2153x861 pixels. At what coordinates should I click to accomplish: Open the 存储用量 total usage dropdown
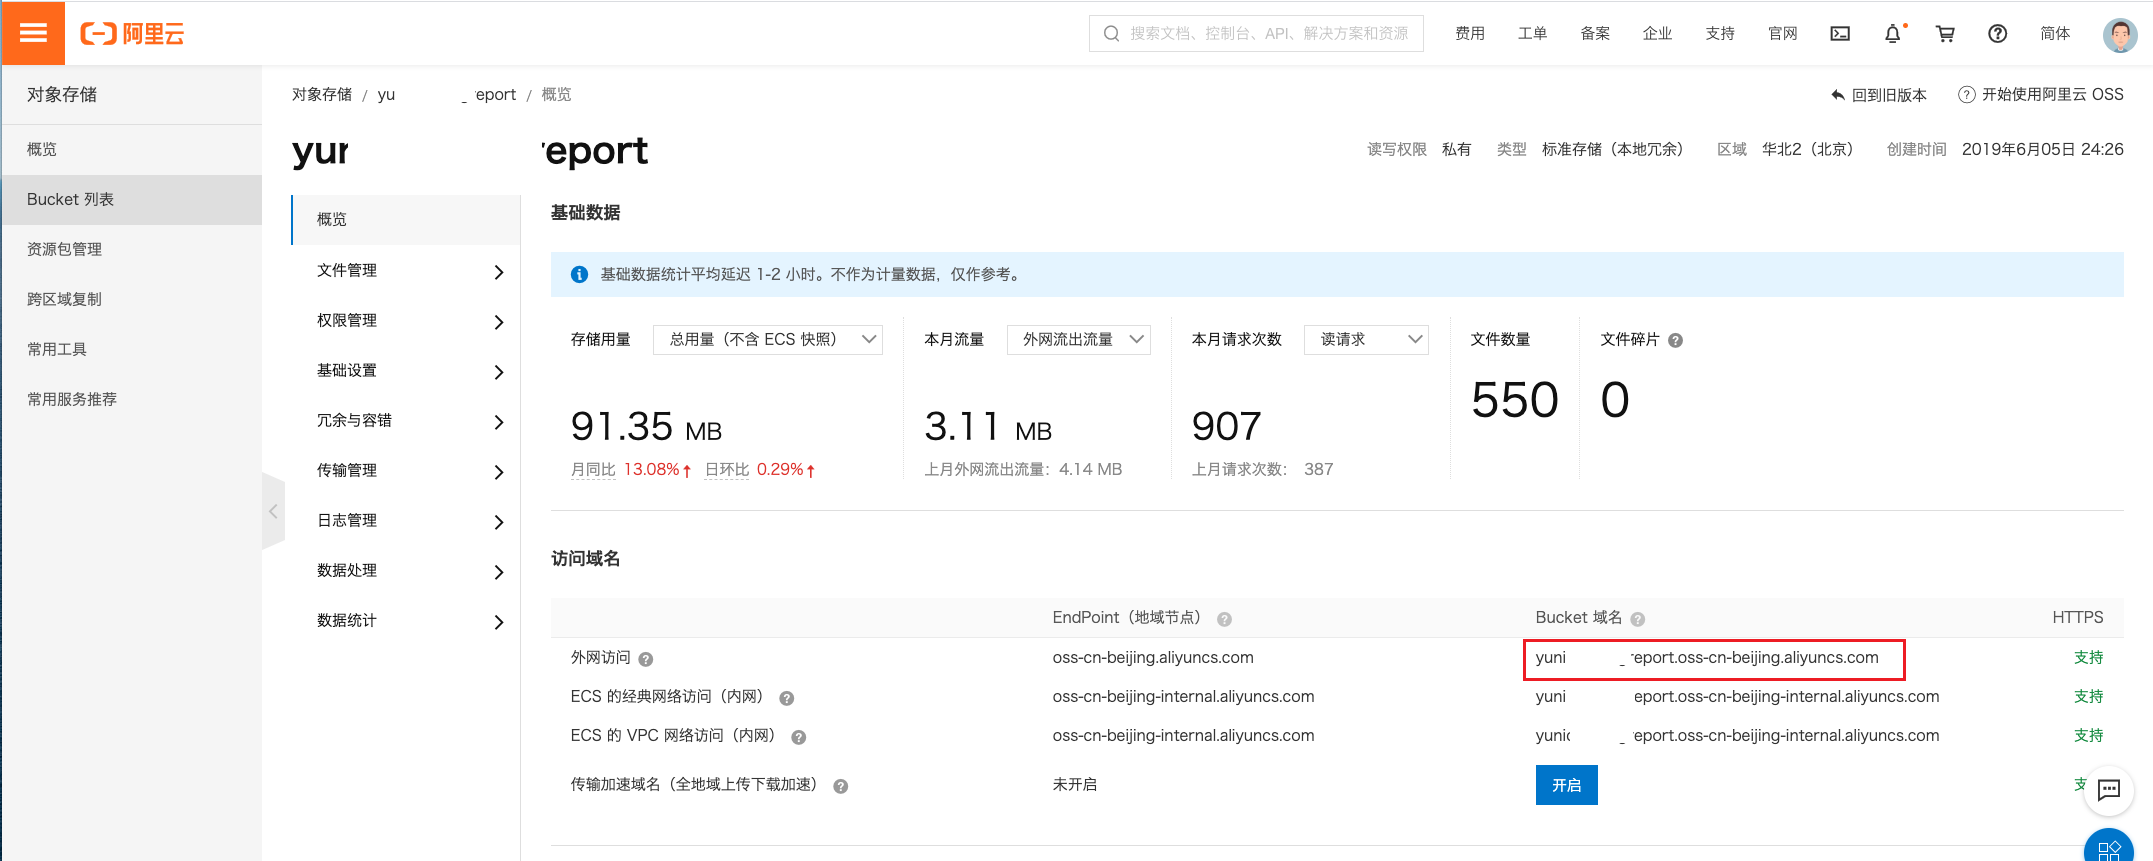click(x=767, y=340)
